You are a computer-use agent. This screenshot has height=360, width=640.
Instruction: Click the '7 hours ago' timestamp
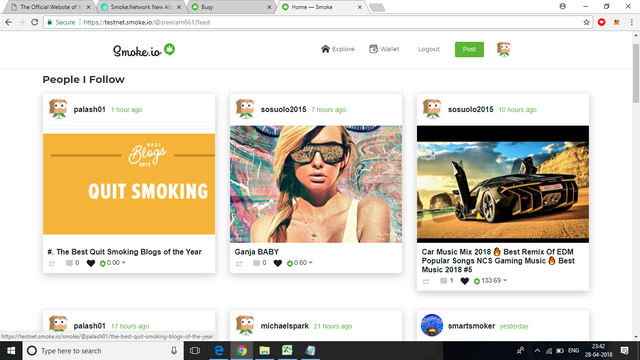pyautogui.click(x=329, y=110)
